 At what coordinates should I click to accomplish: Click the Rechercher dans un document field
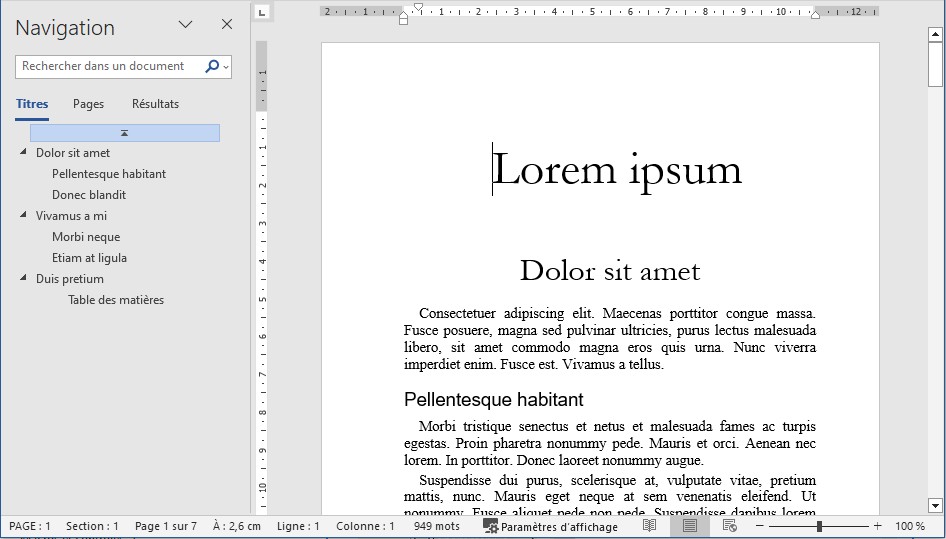pos(105,67)
